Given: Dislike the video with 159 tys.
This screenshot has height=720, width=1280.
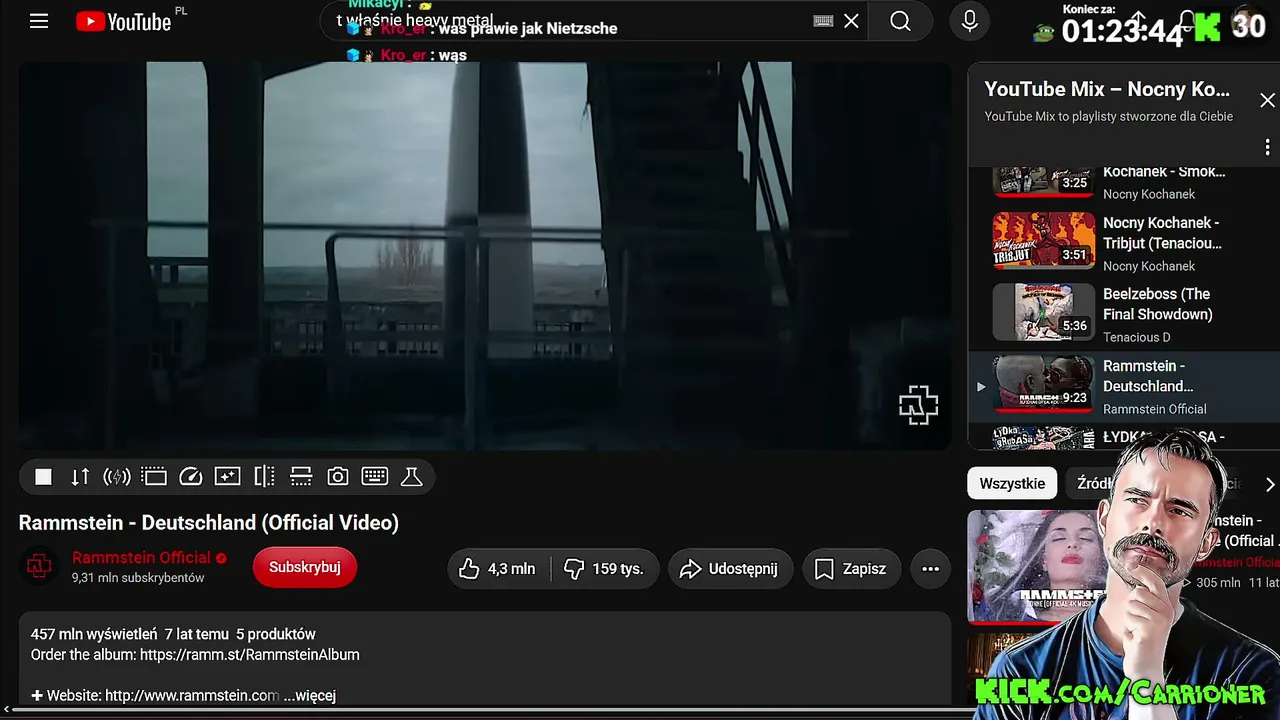Looking at the screenshot, I should 605,569.
